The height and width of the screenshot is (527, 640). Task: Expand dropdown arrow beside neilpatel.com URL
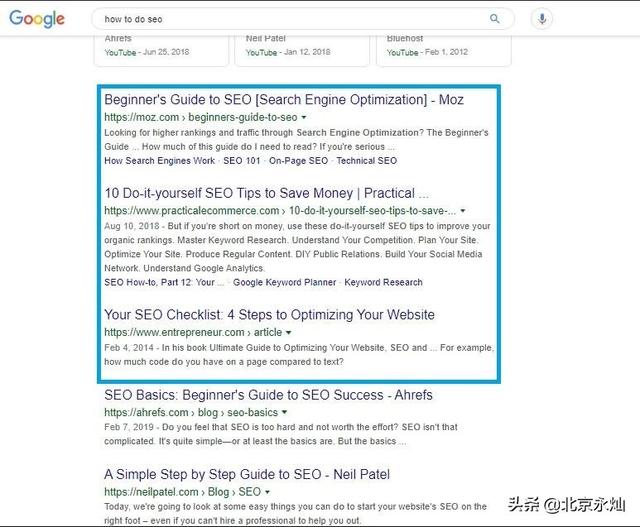(267, 492)
